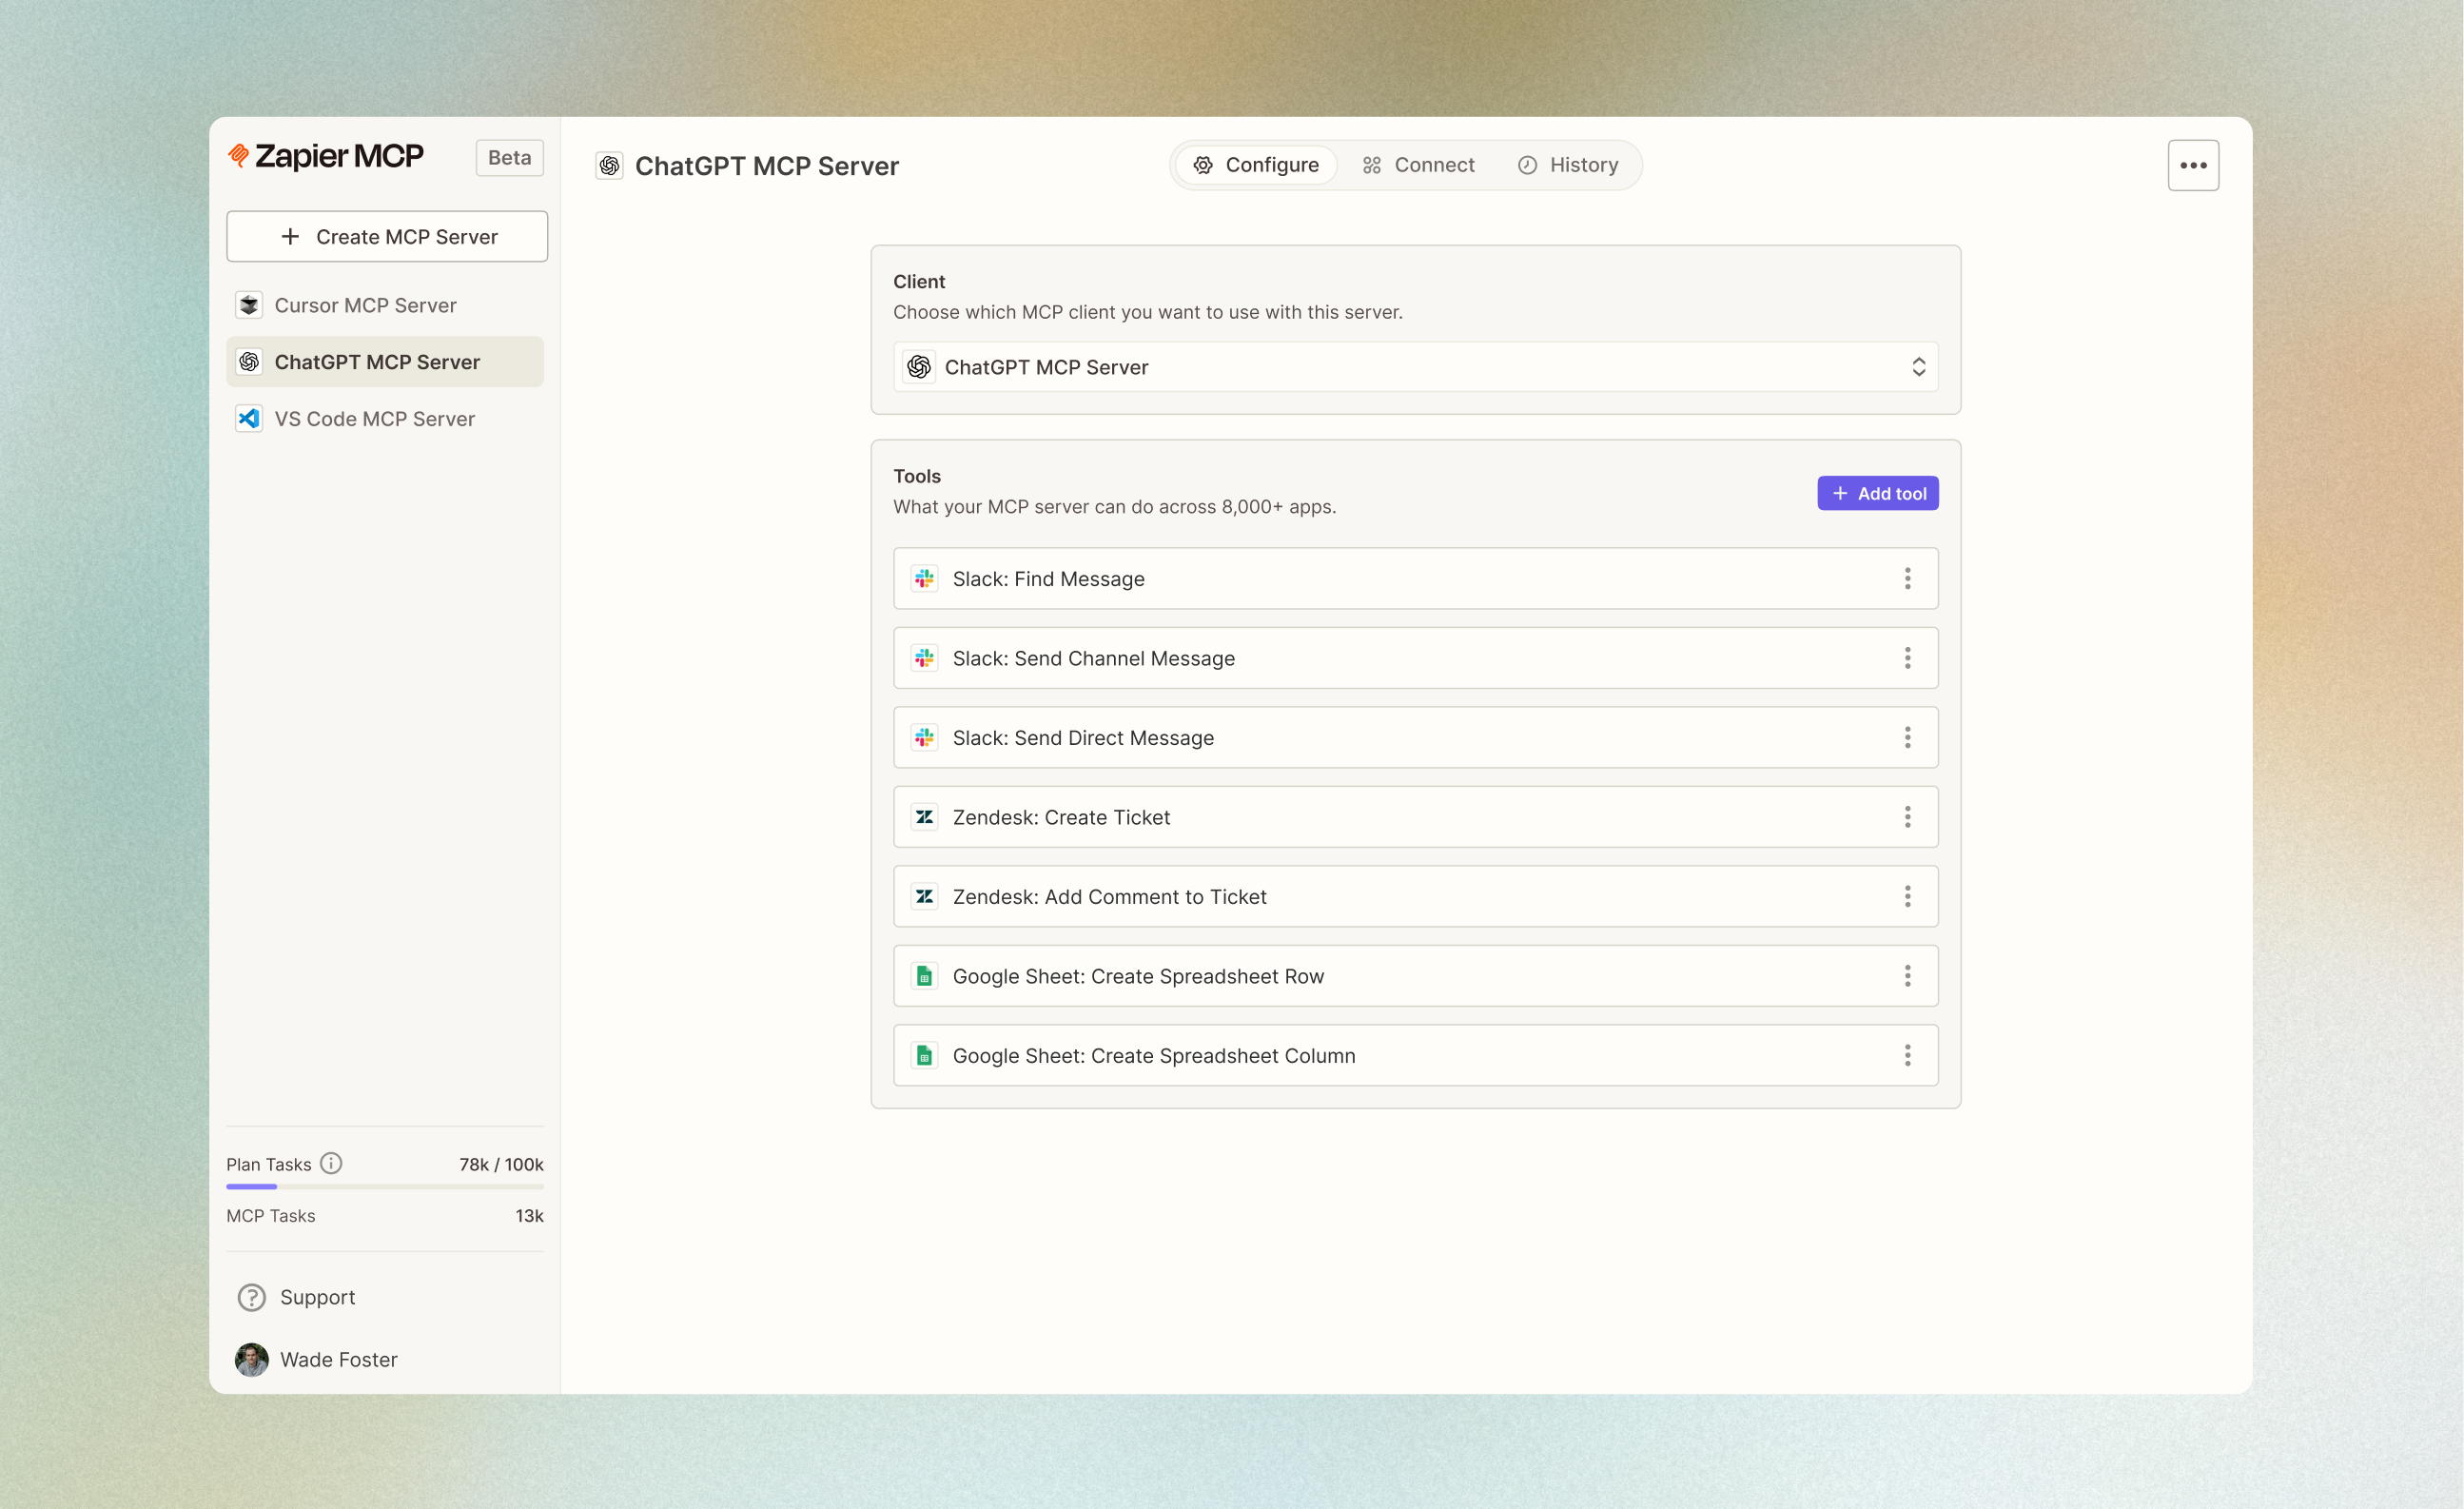
Task: Click the VS Code icon in sidebar
Action: coord(249,419)
